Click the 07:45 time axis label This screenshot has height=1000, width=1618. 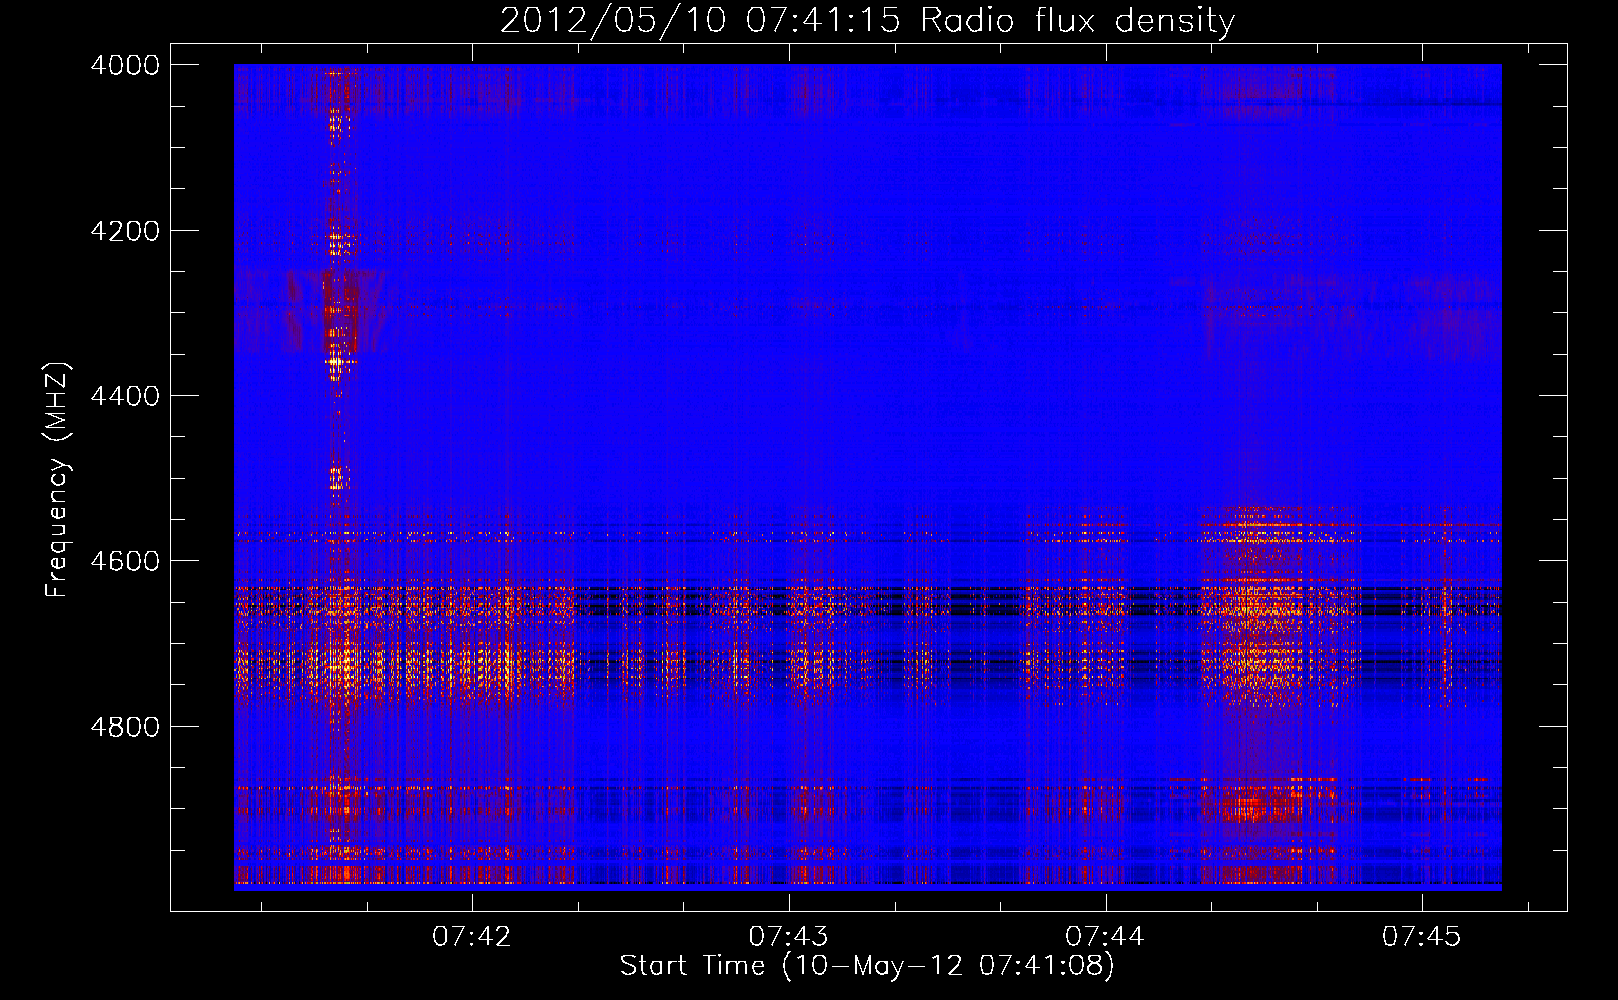(x=1422, y=937)
